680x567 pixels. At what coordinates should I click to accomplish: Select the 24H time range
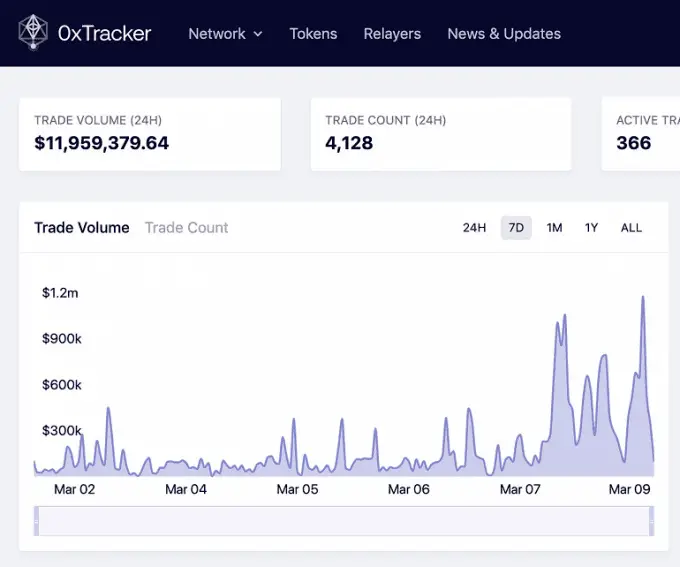coord(474,228)
